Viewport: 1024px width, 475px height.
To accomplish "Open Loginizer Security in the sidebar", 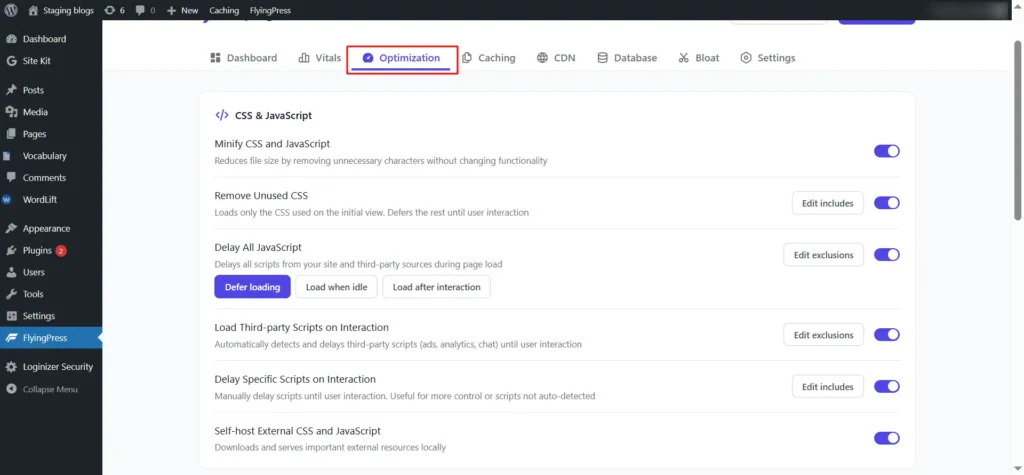I will 58,367.
